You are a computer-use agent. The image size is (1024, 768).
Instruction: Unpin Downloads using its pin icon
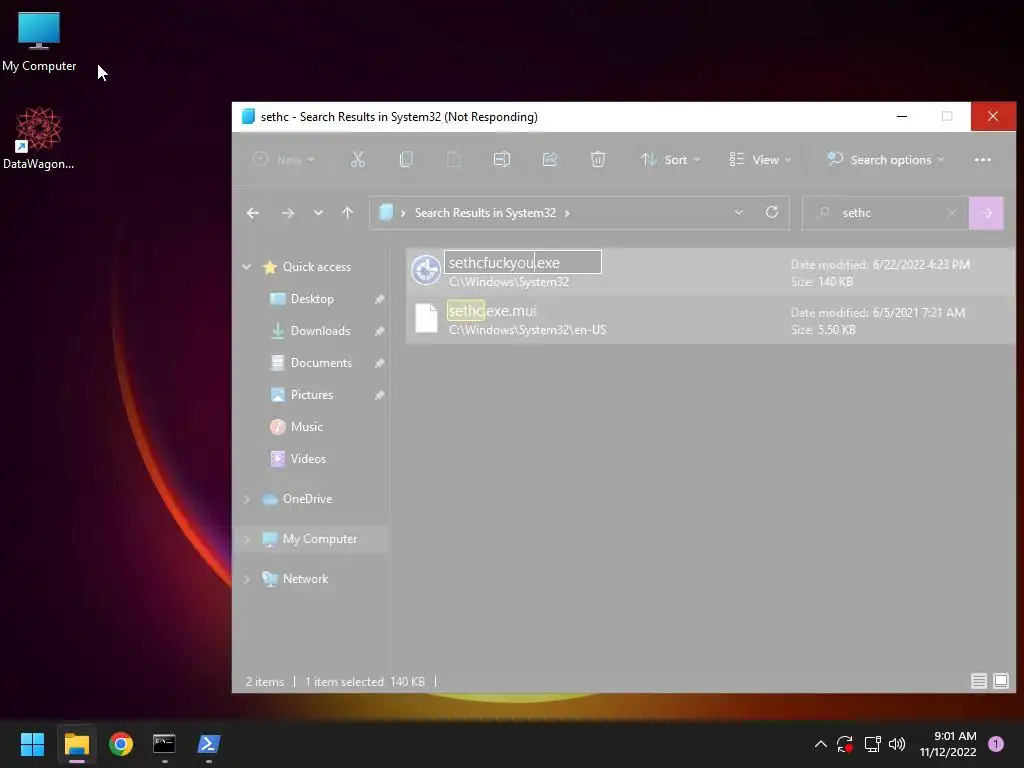click(379, 331)
